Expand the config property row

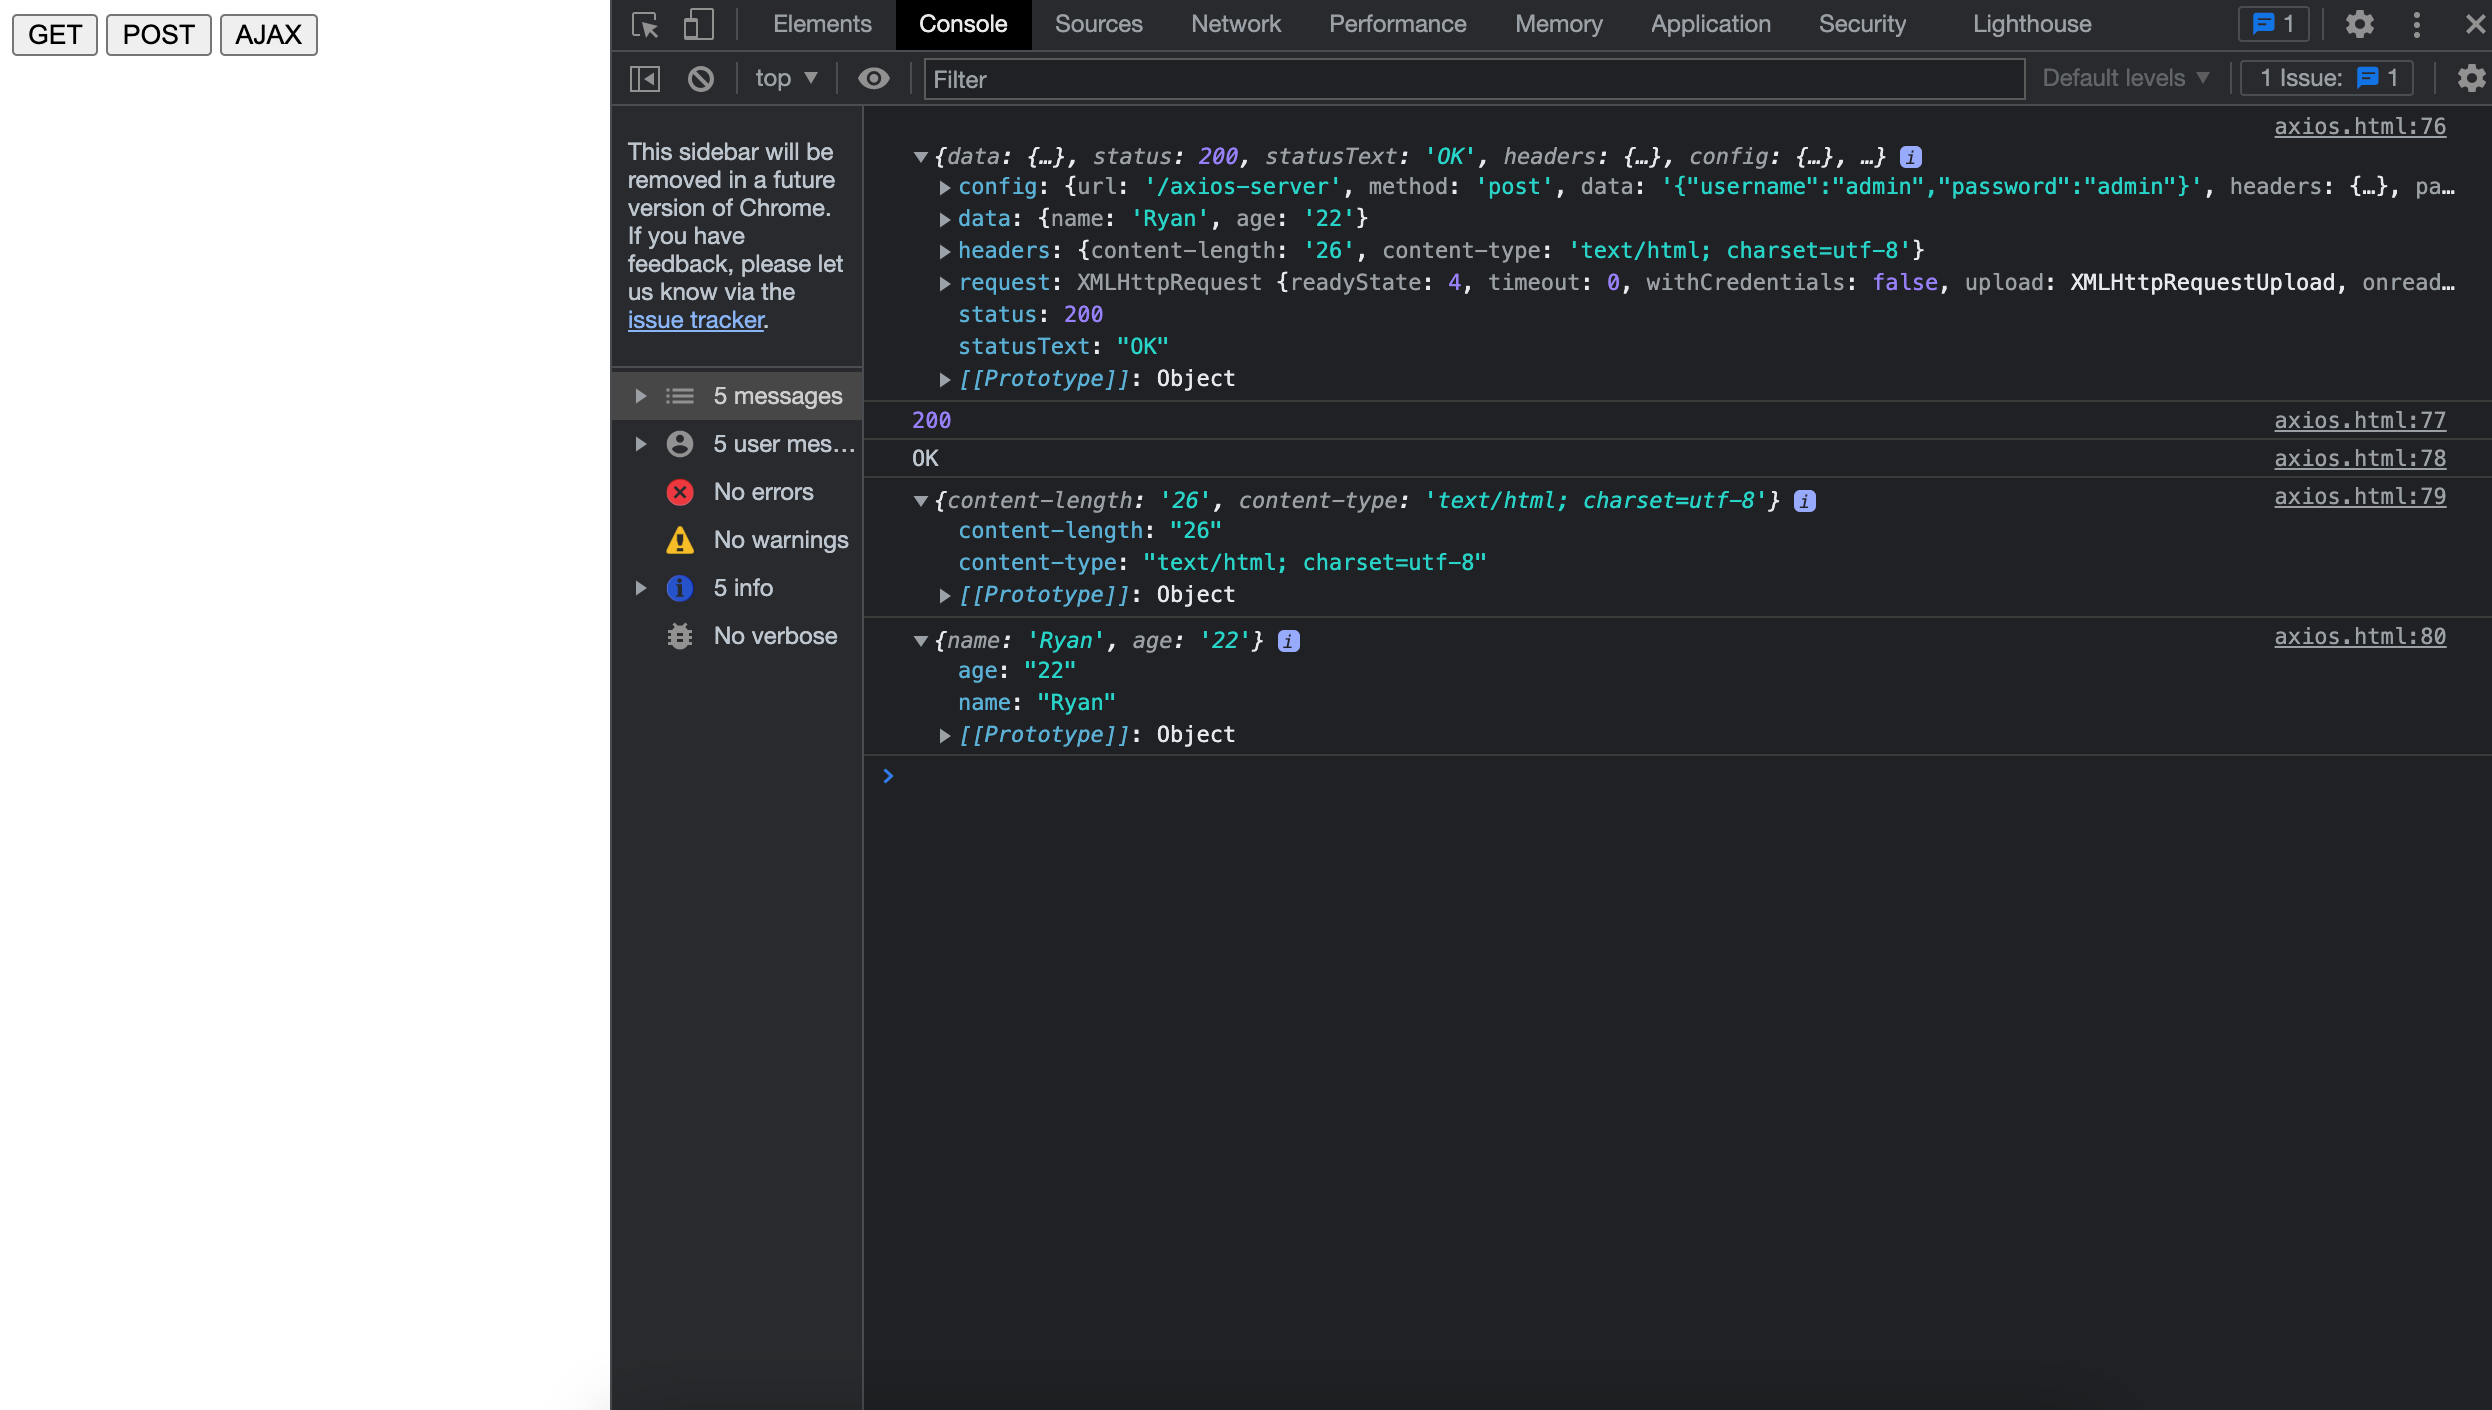[x=944, y=187]
